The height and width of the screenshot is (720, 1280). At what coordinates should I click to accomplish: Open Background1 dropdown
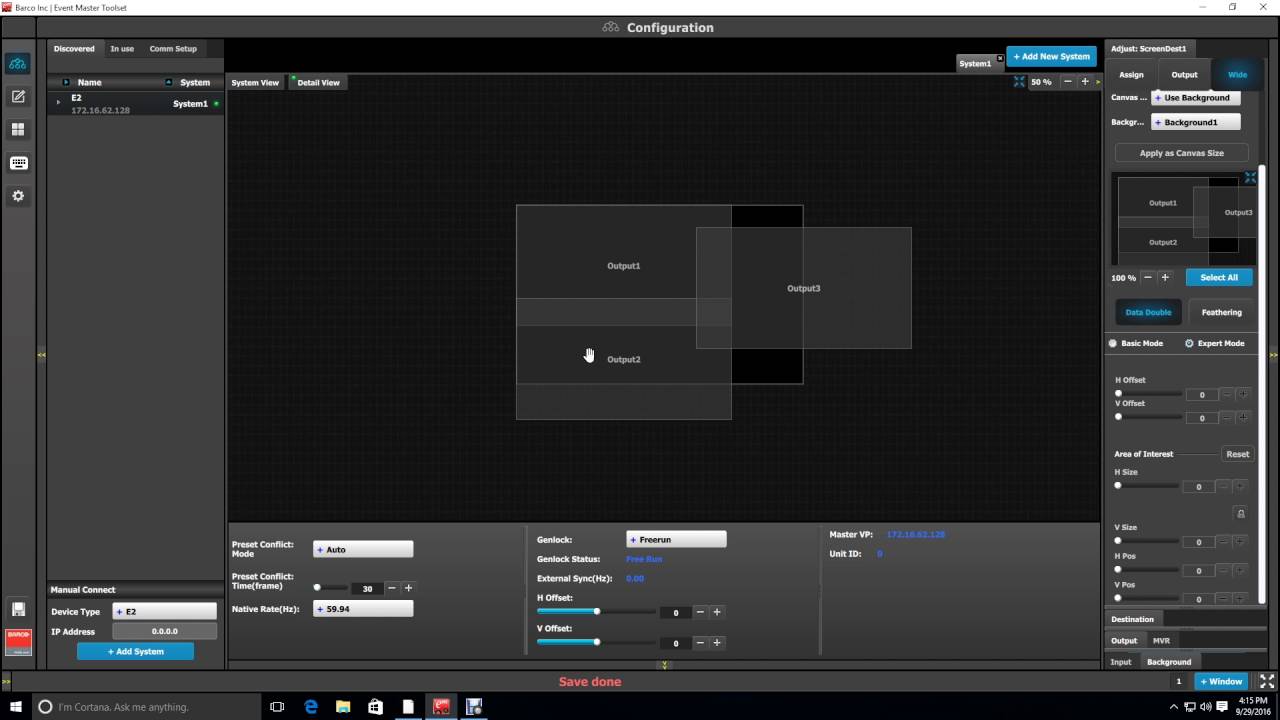1196,122
